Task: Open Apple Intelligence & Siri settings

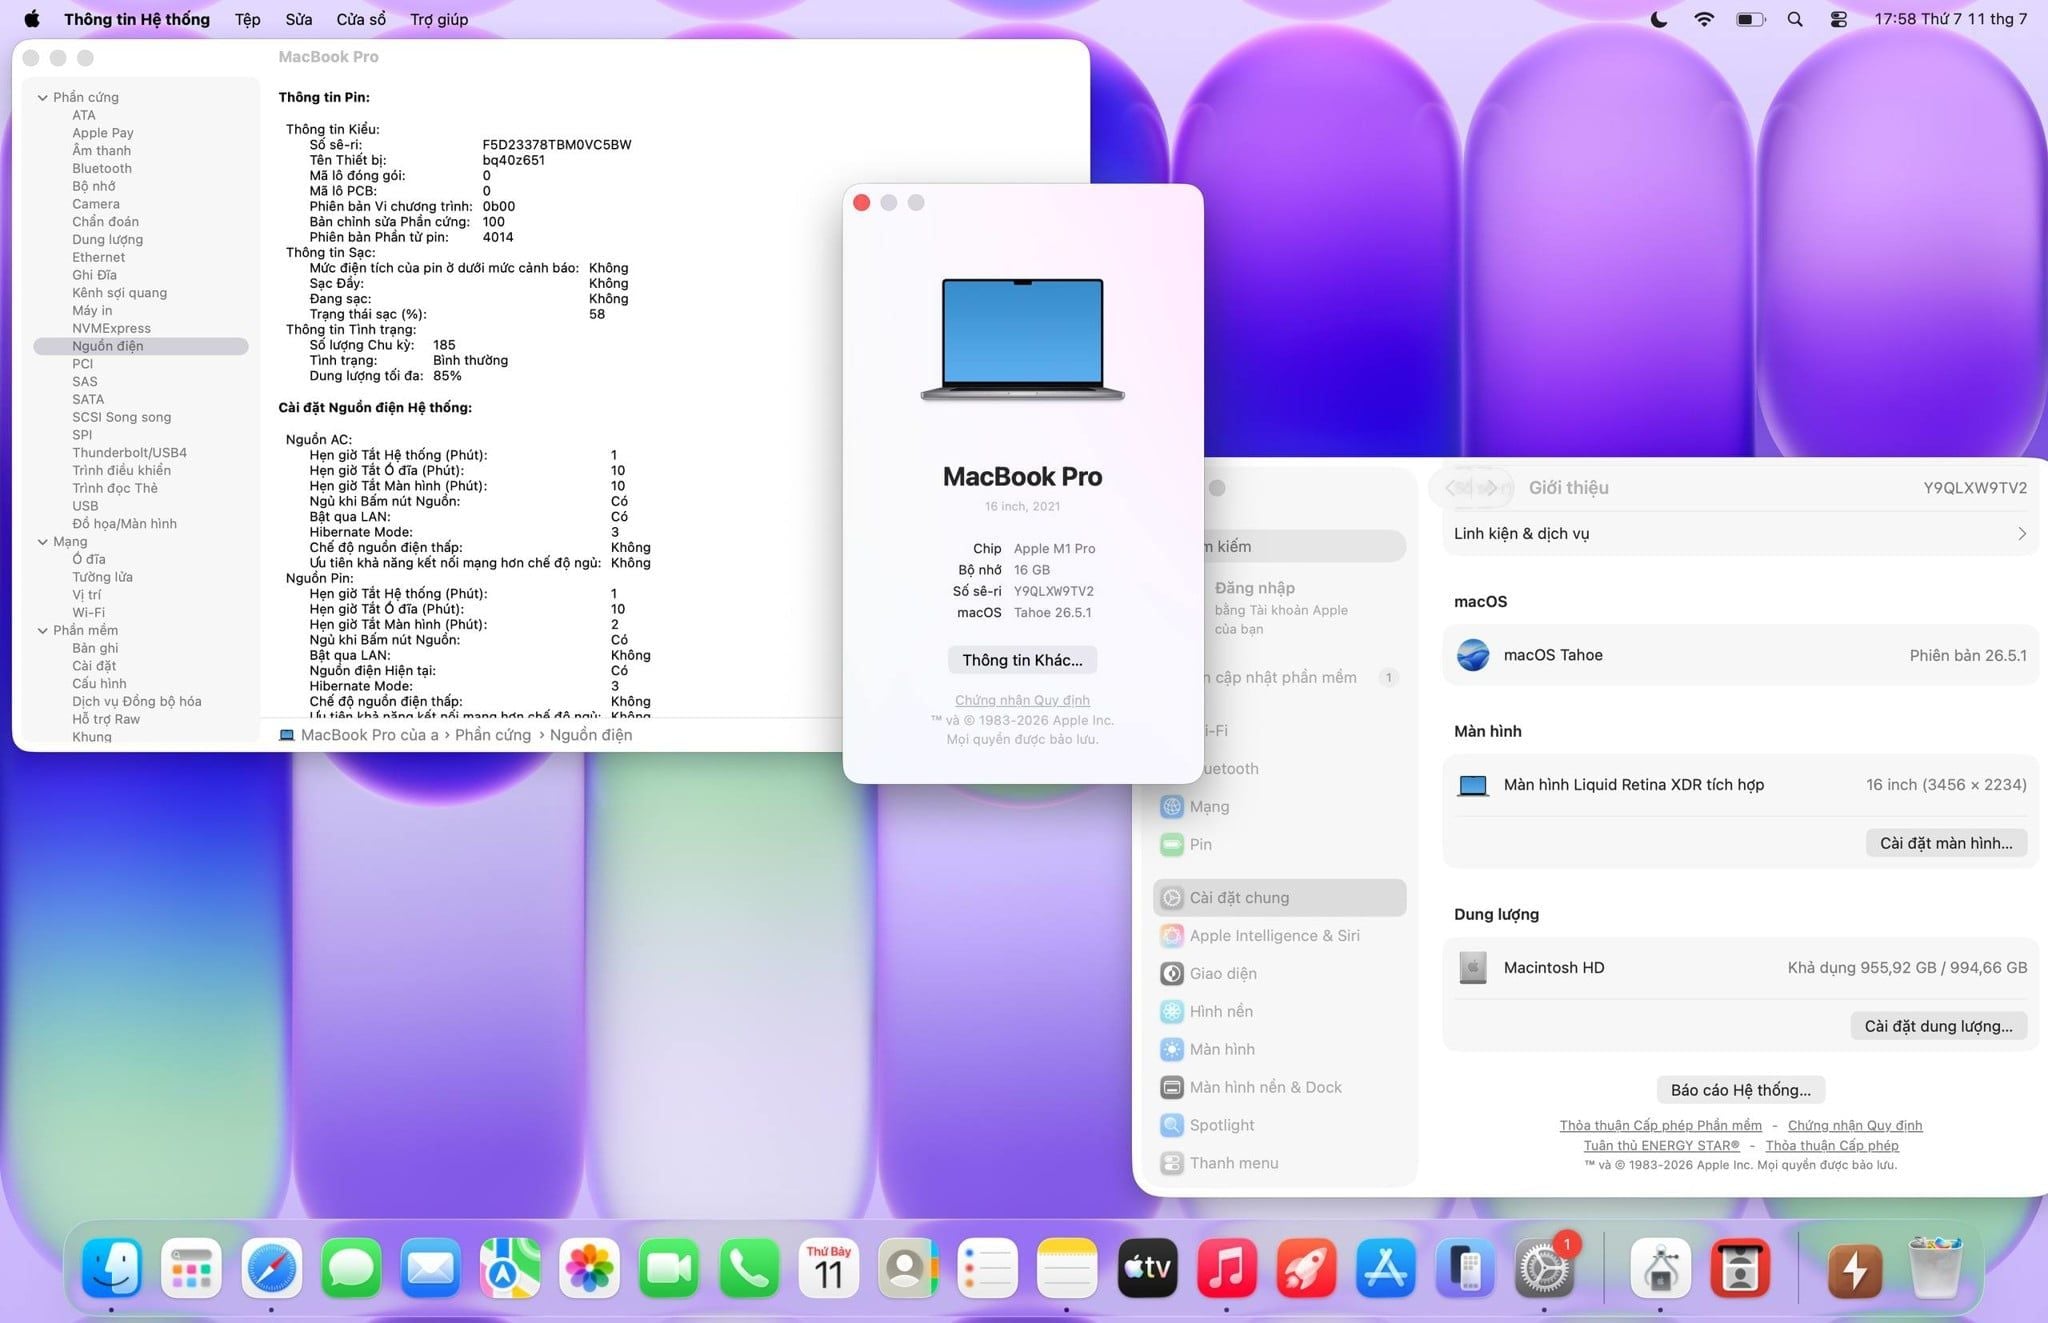Action: tap(1279, 935)
